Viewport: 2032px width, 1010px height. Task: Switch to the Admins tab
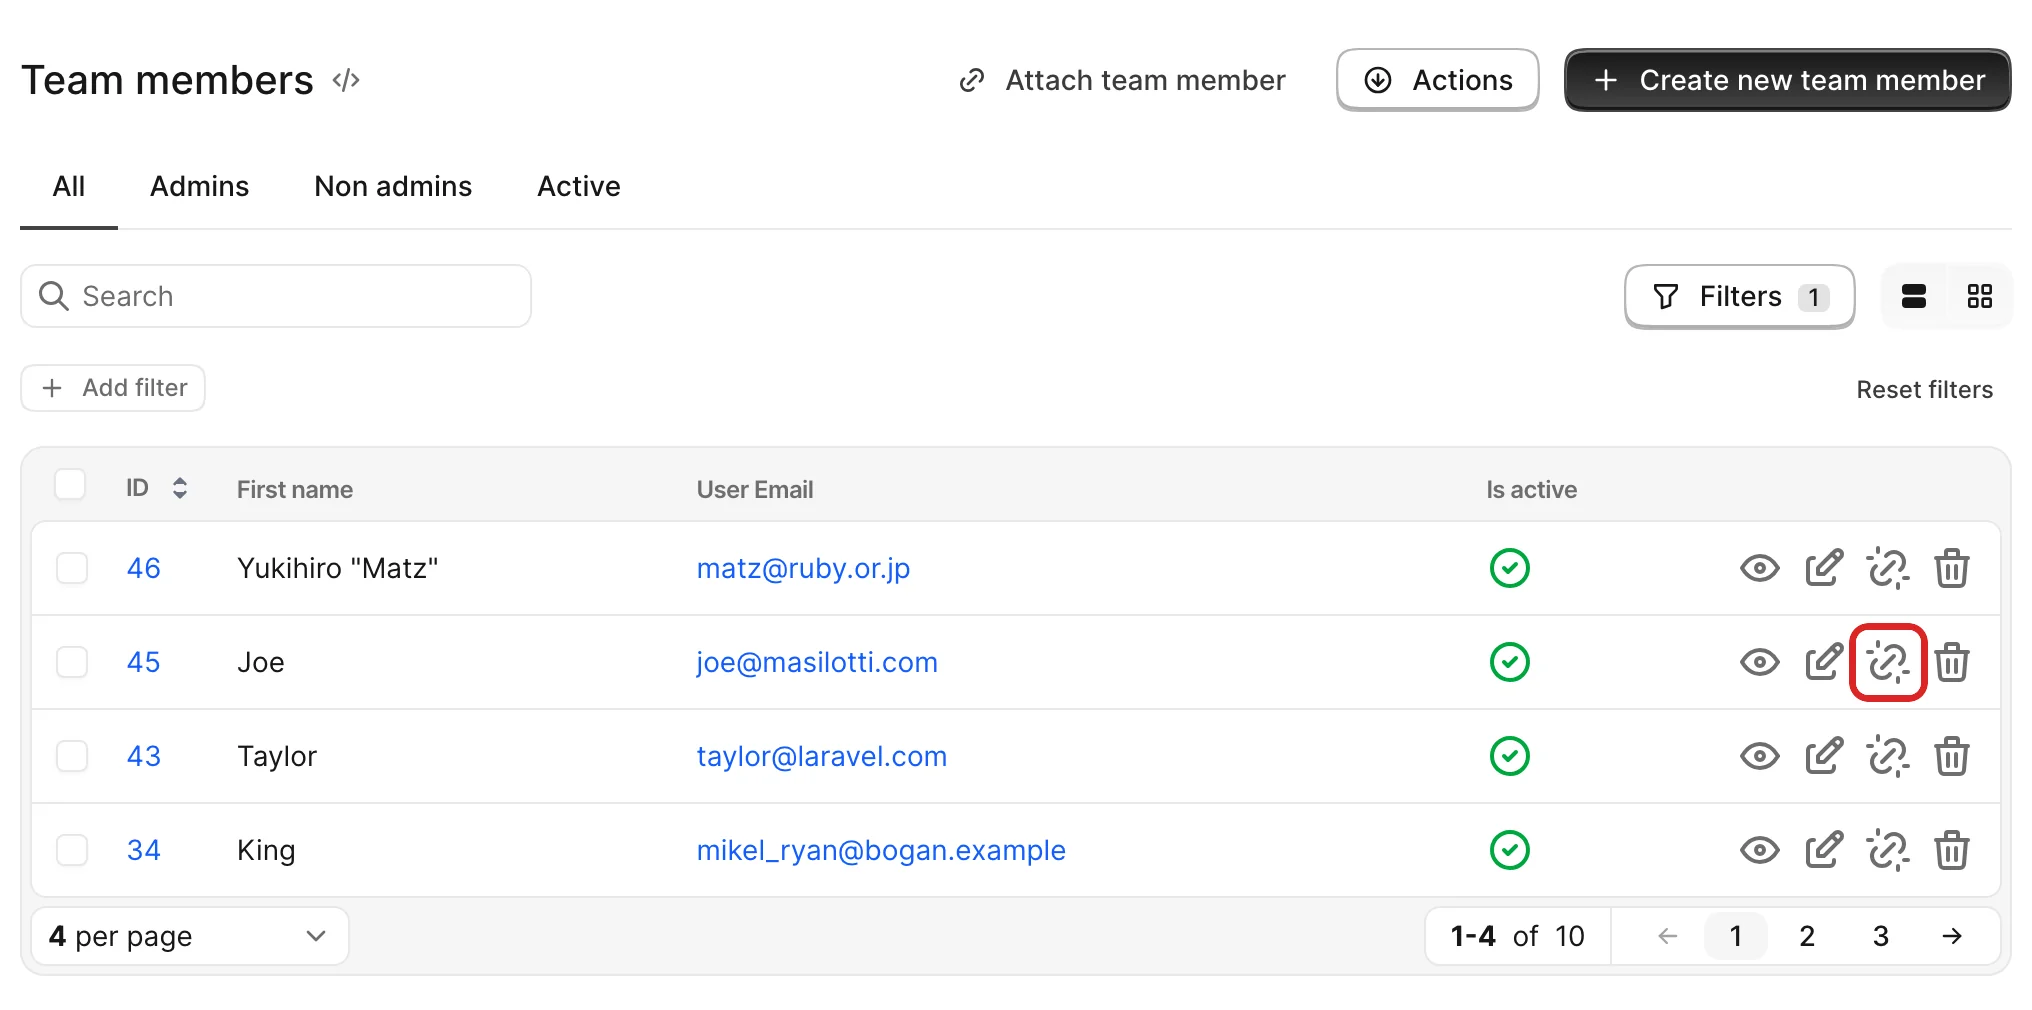click(x=199, y=186)
